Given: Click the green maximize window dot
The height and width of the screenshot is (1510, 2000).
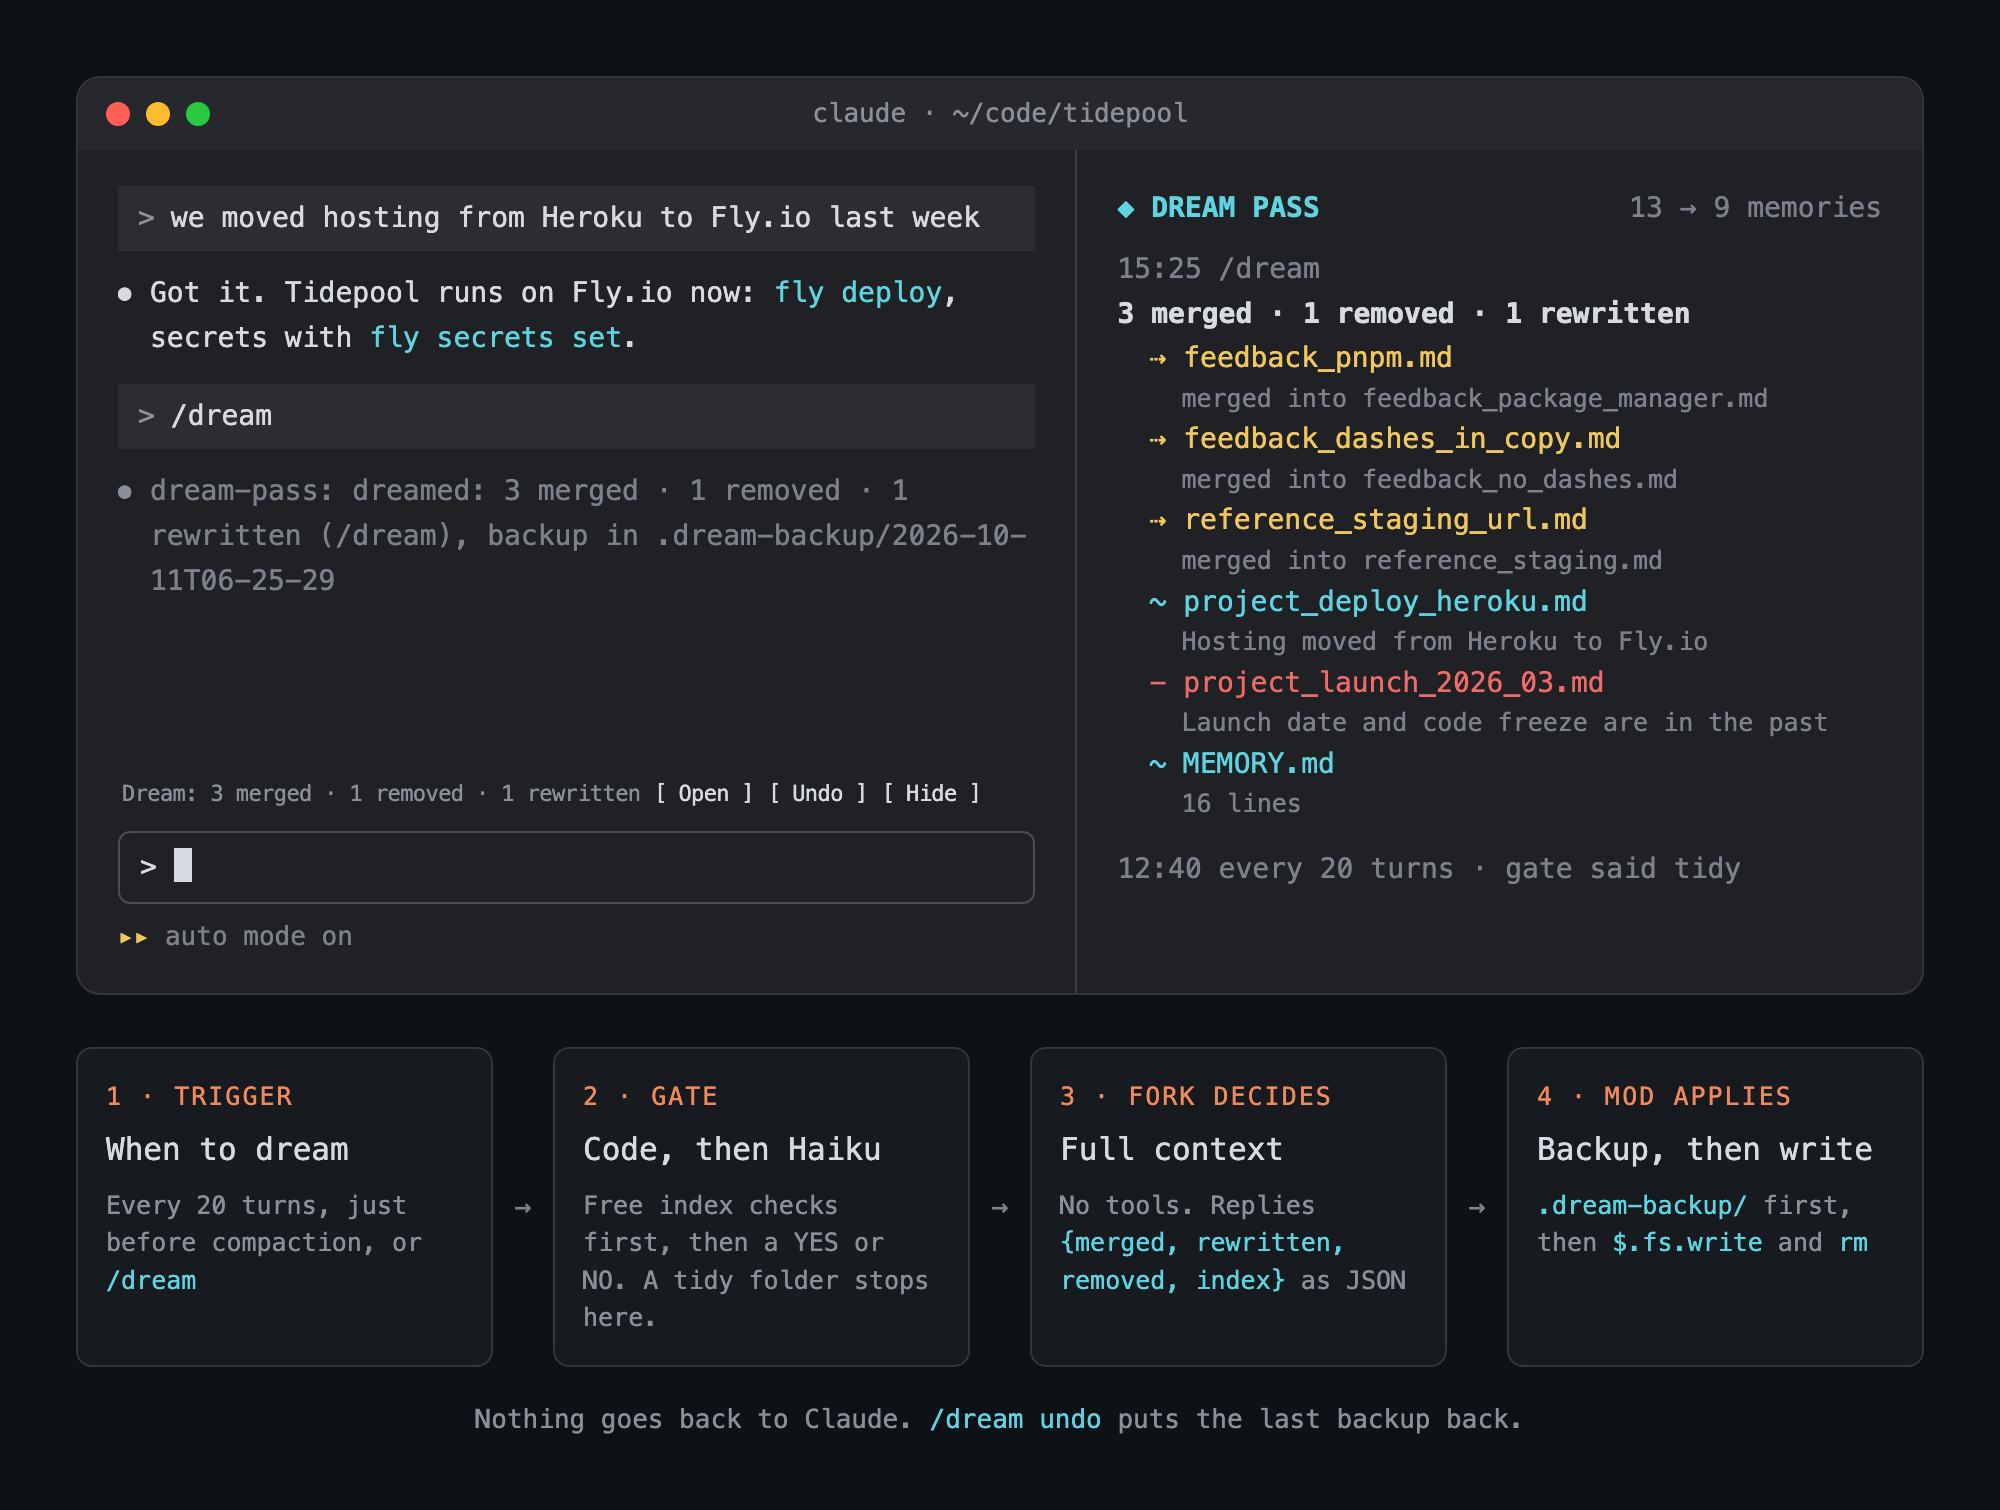Looking at the screenshot, I should (x=198, y=114).
